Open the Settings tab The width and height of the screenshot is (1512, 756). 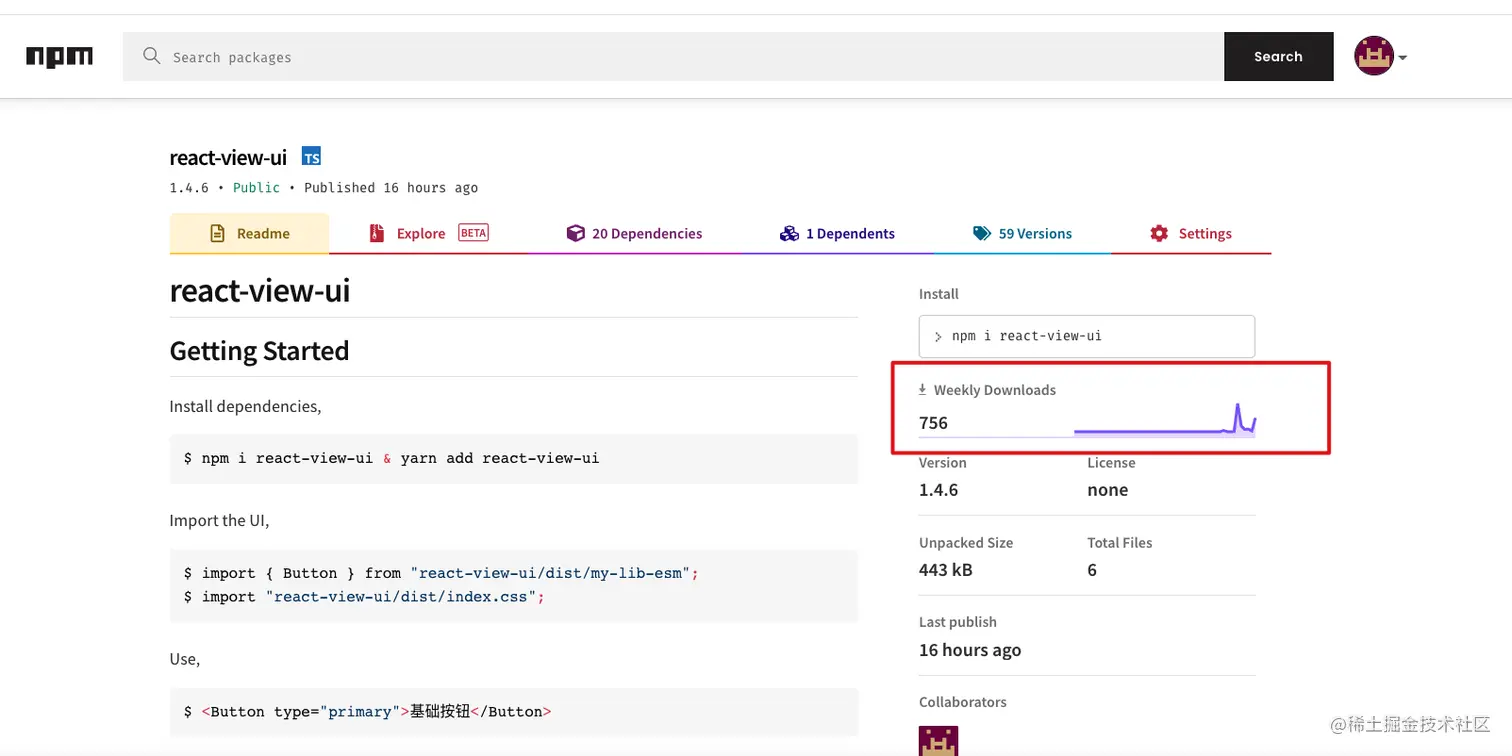pos(1191,233)
